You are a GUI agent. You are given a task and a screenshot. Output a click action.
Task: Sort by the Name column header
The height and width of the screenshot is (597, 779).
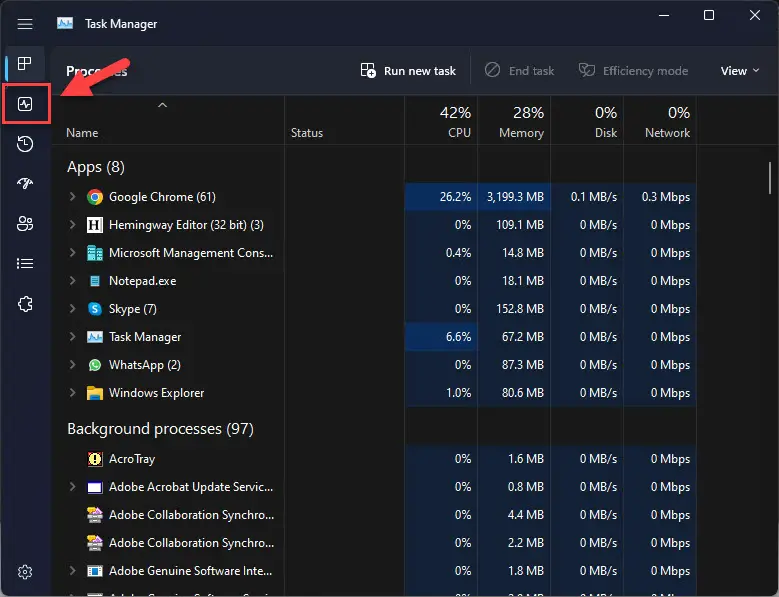(x=168, y=121)
